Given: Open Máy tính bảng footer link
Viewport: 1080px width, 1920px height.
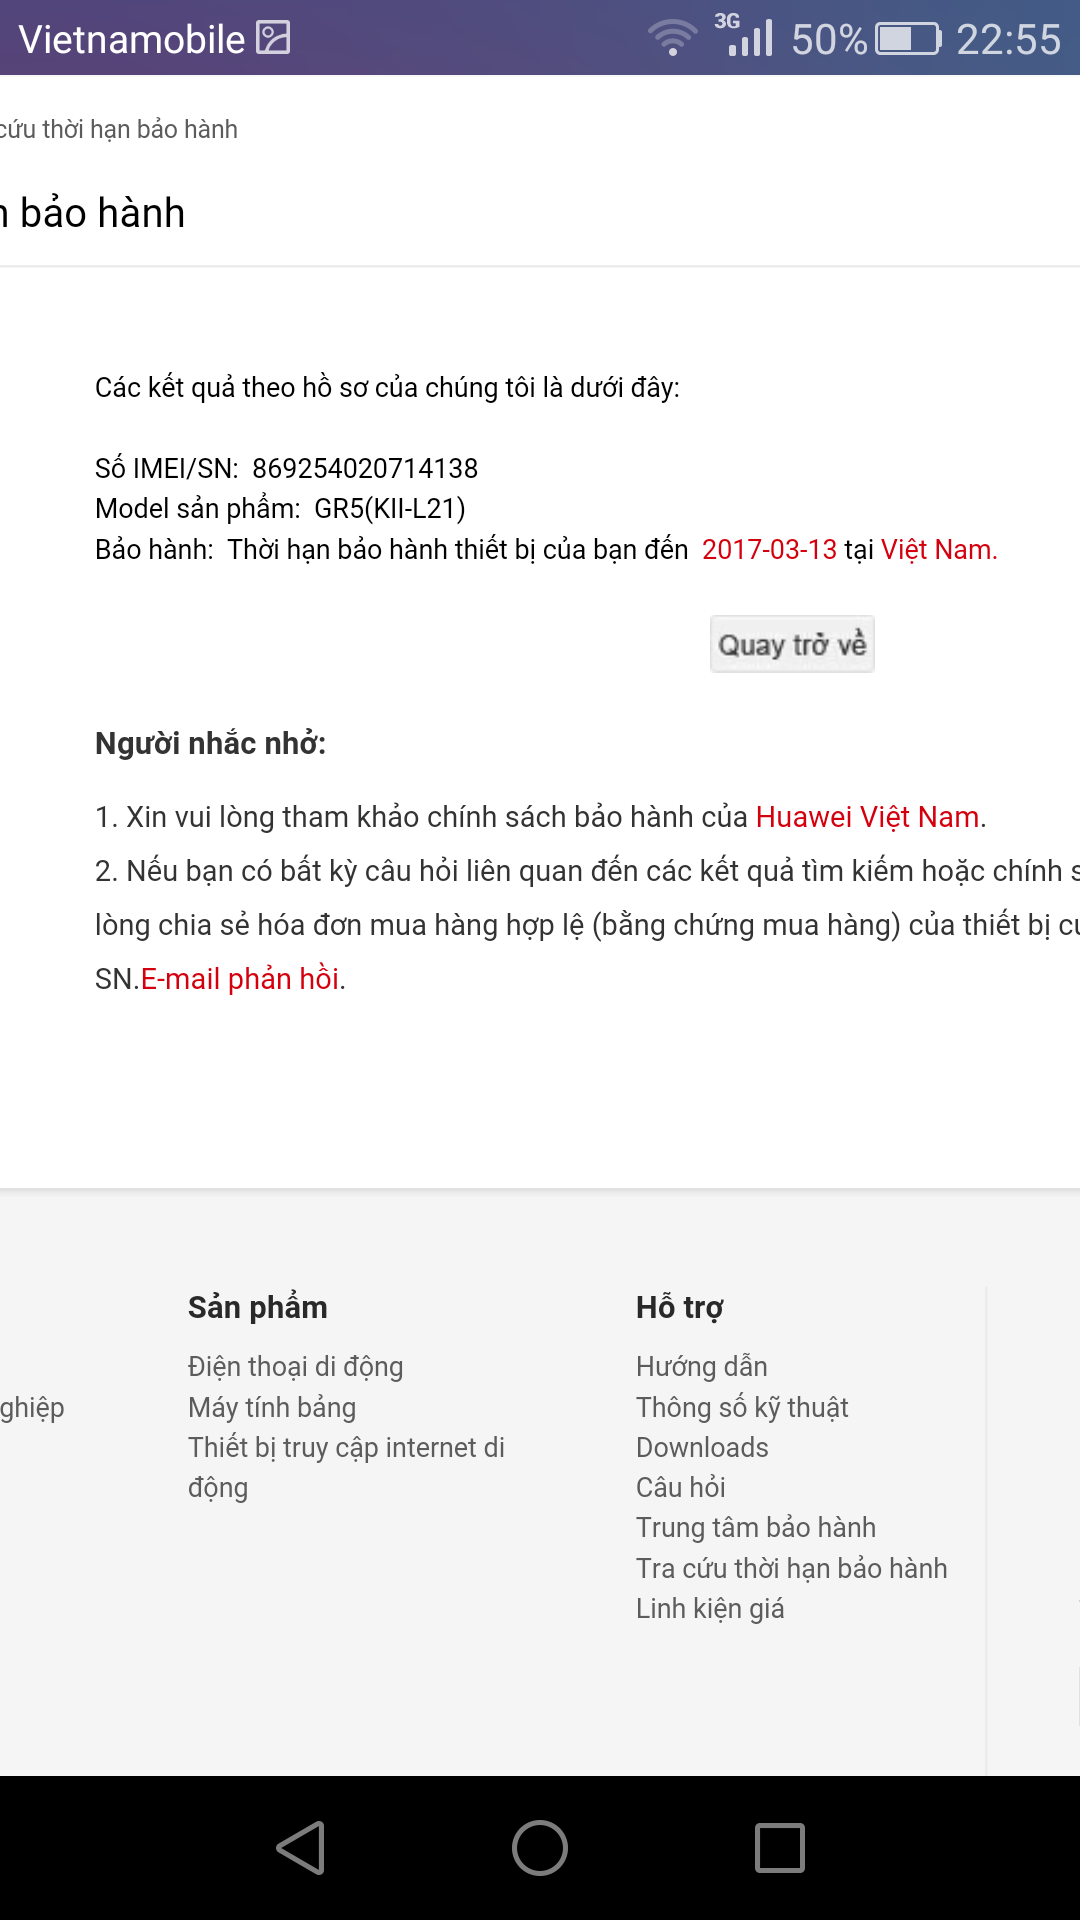Looking at the screenshot, I should point(272,1408).
